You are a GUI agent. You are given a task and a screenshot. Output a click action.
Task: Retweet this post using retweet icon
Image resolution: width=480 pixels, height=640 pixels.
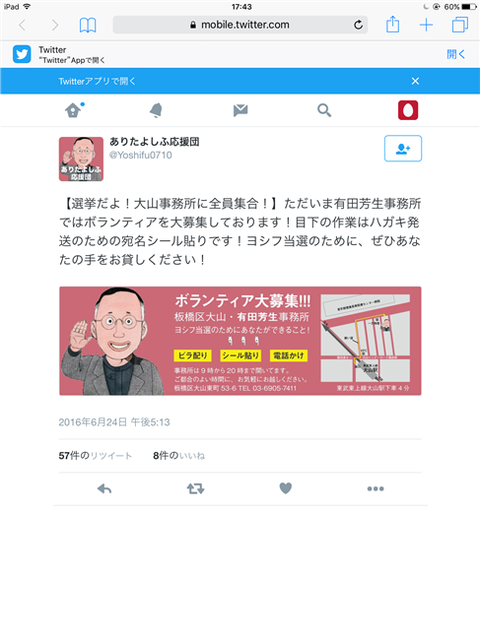196,489
